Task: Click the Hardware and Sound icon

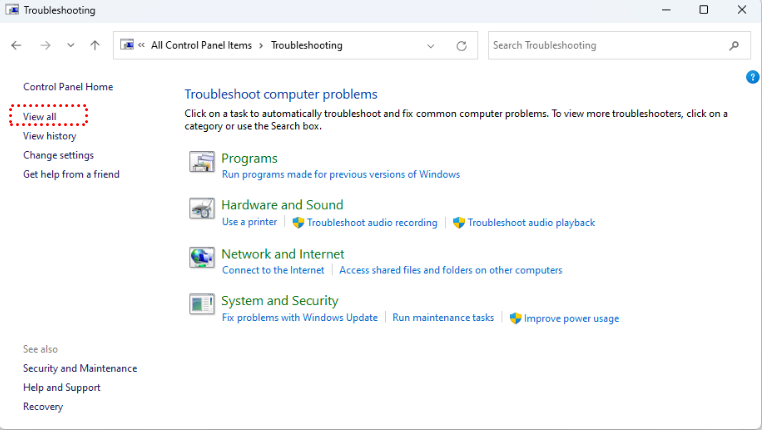Action: [x=202, y=209]
